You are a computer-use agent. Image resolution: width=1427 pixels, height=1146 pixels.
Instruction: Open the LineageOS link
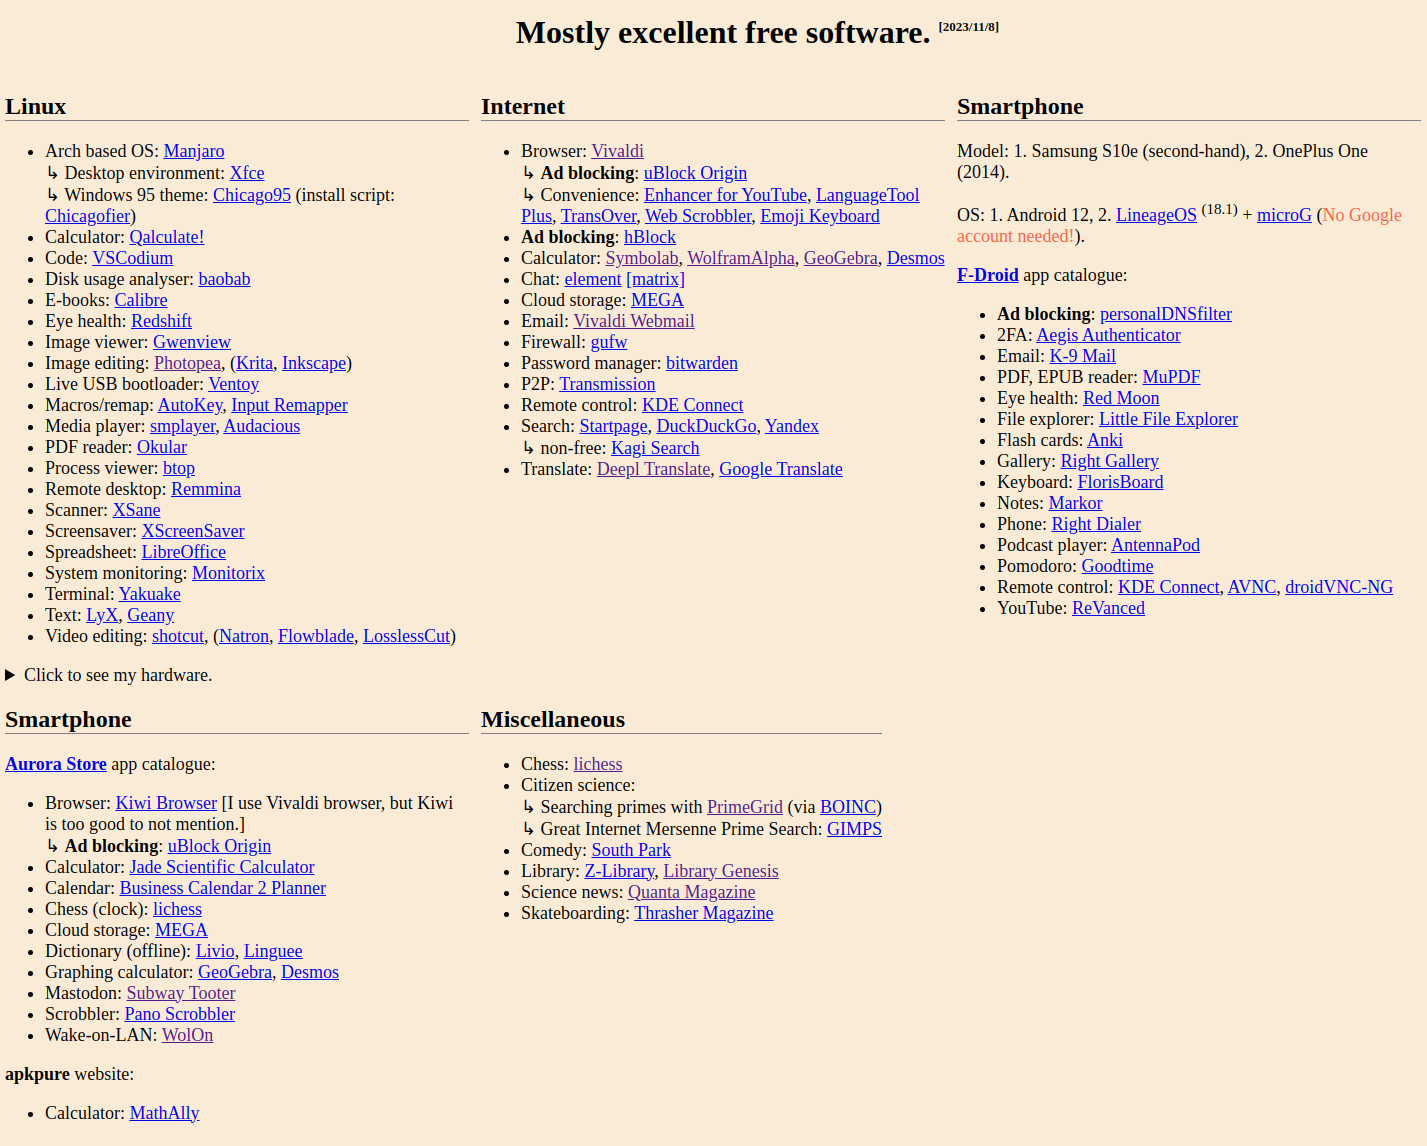[1156, 215]
